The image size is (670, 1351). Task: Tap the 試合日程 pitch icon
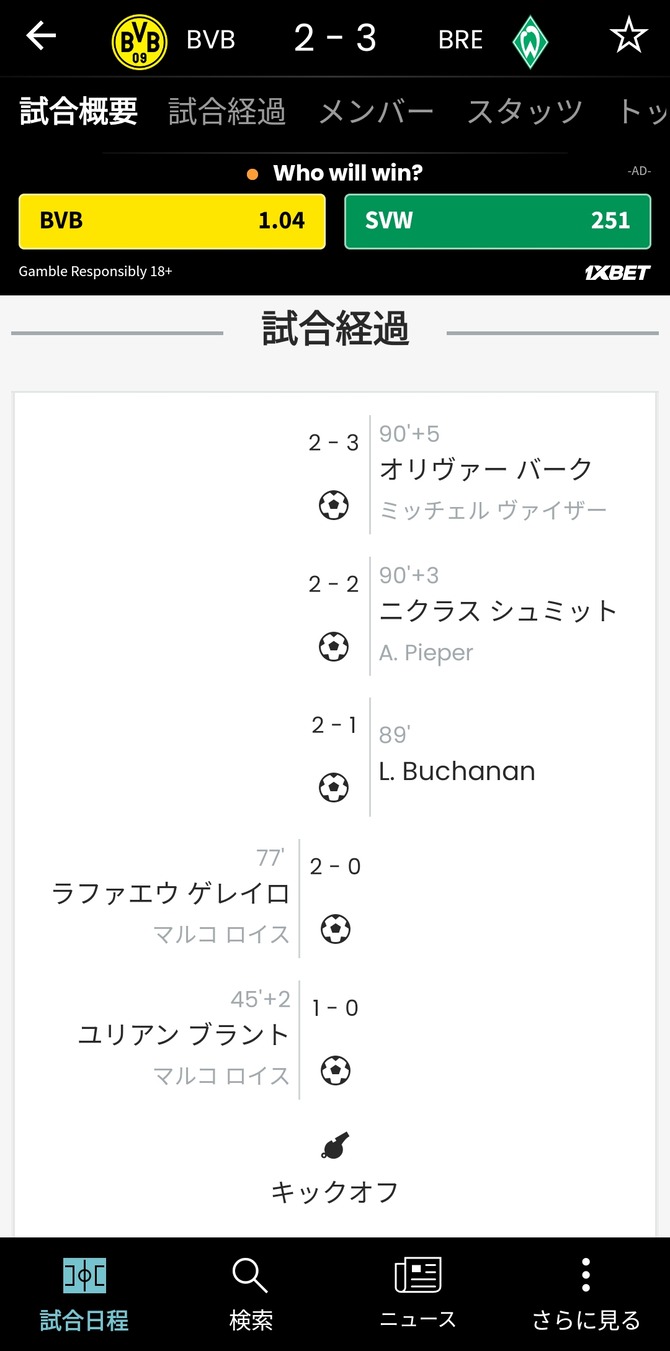coord(84,1276)
